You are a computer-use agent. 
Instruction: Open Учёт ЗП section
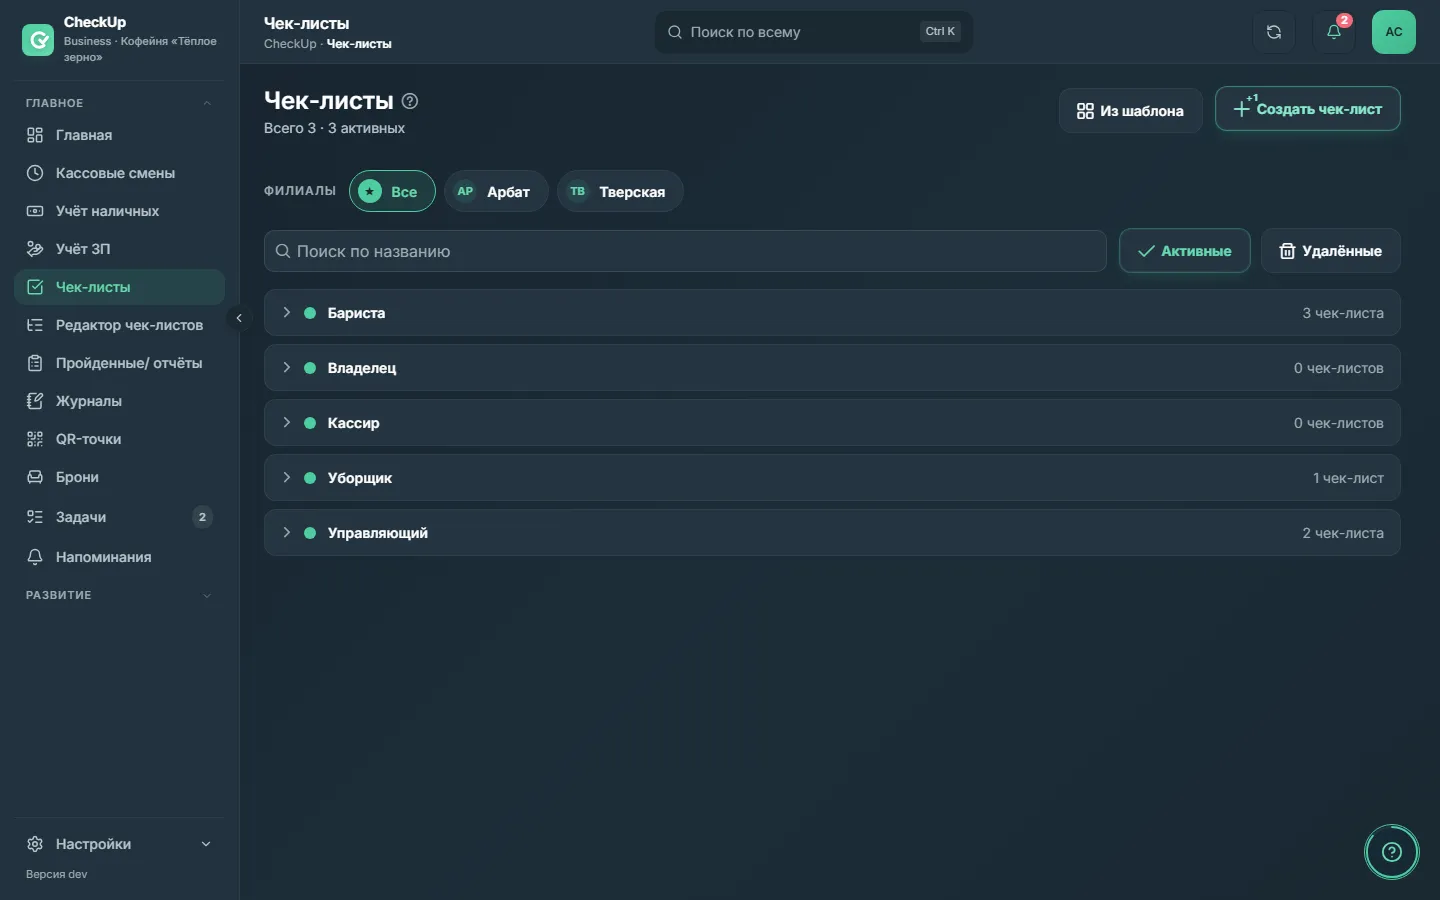(x=120, y=249)
